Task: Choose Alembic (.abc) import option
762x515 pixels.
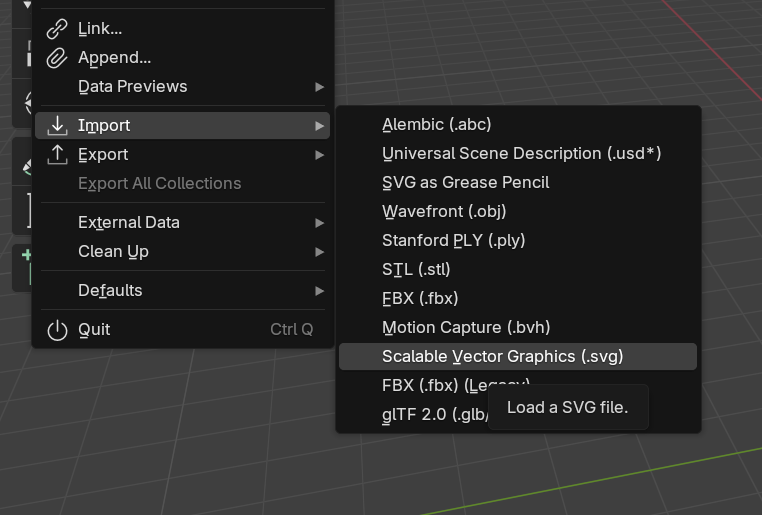Action: (x=436, y=125)
